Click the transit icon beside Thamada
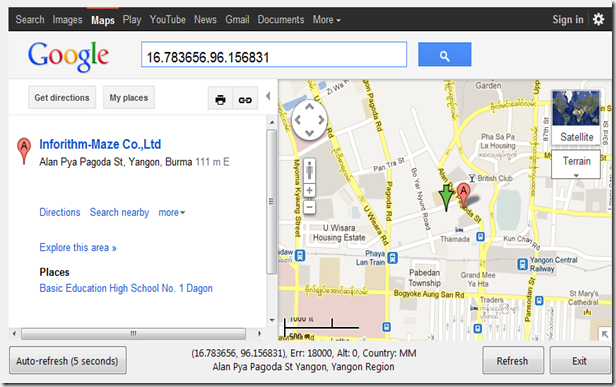The image size is (616, 387). [480, 237]
